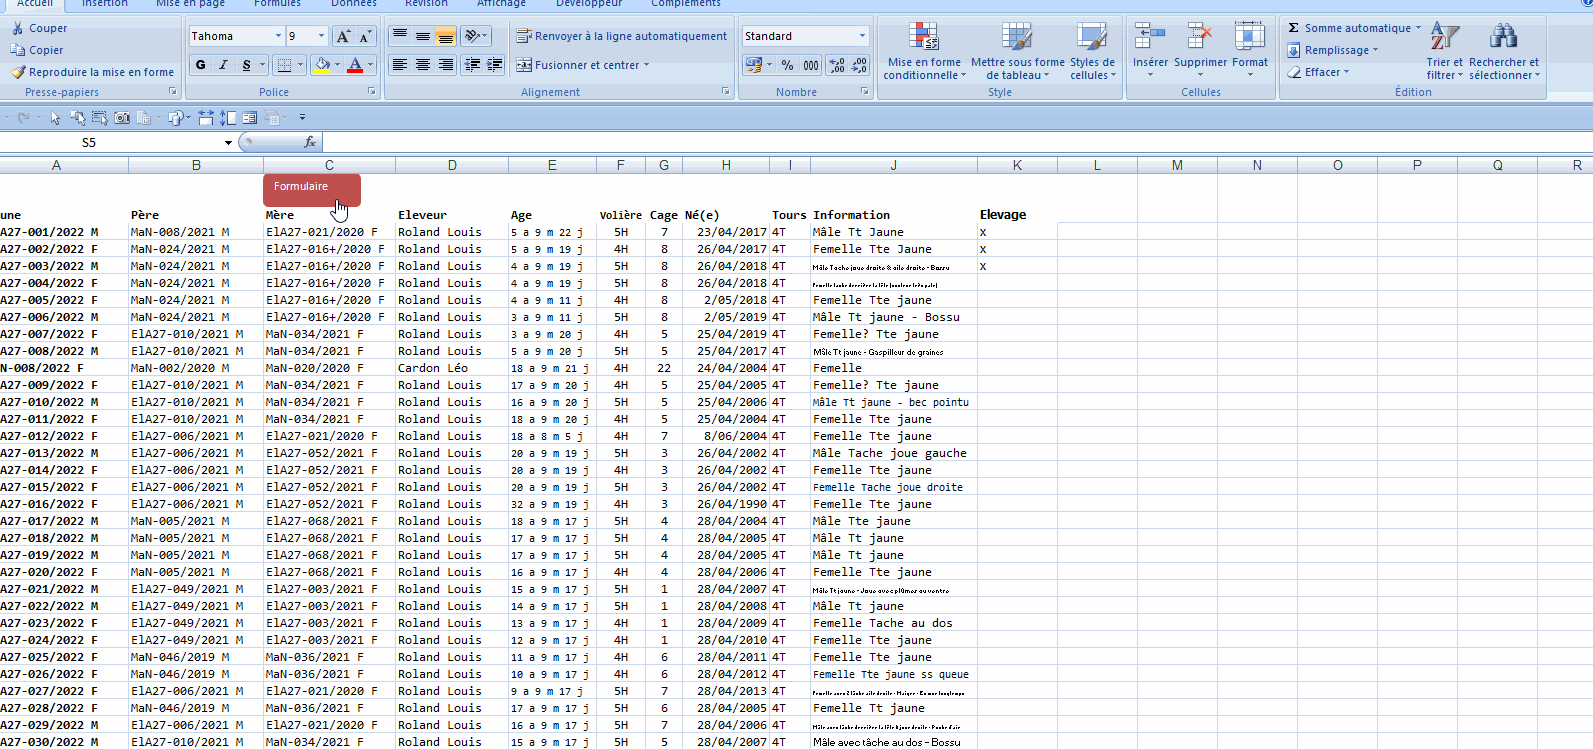Screen dimensions: 1593x750
Task: Toggle bold with the G button
Action: [201, 65]
